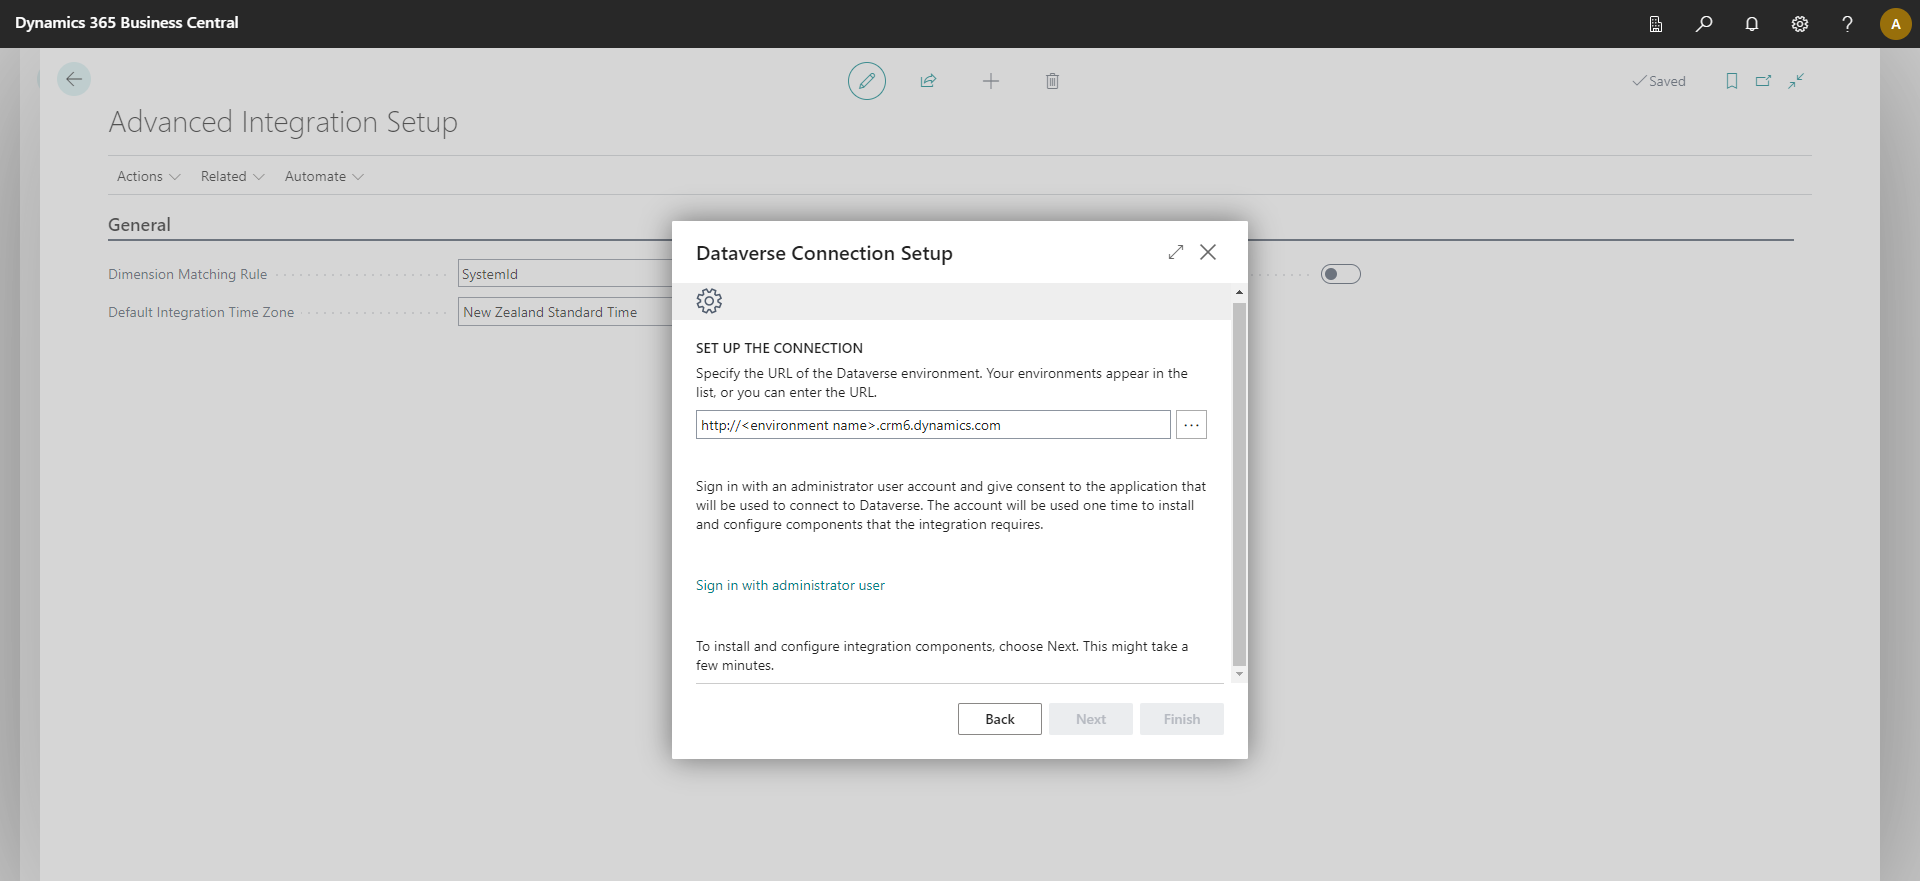Click the edit pencil icon
Screen dimensions: 1920x881
click(867, 81)
